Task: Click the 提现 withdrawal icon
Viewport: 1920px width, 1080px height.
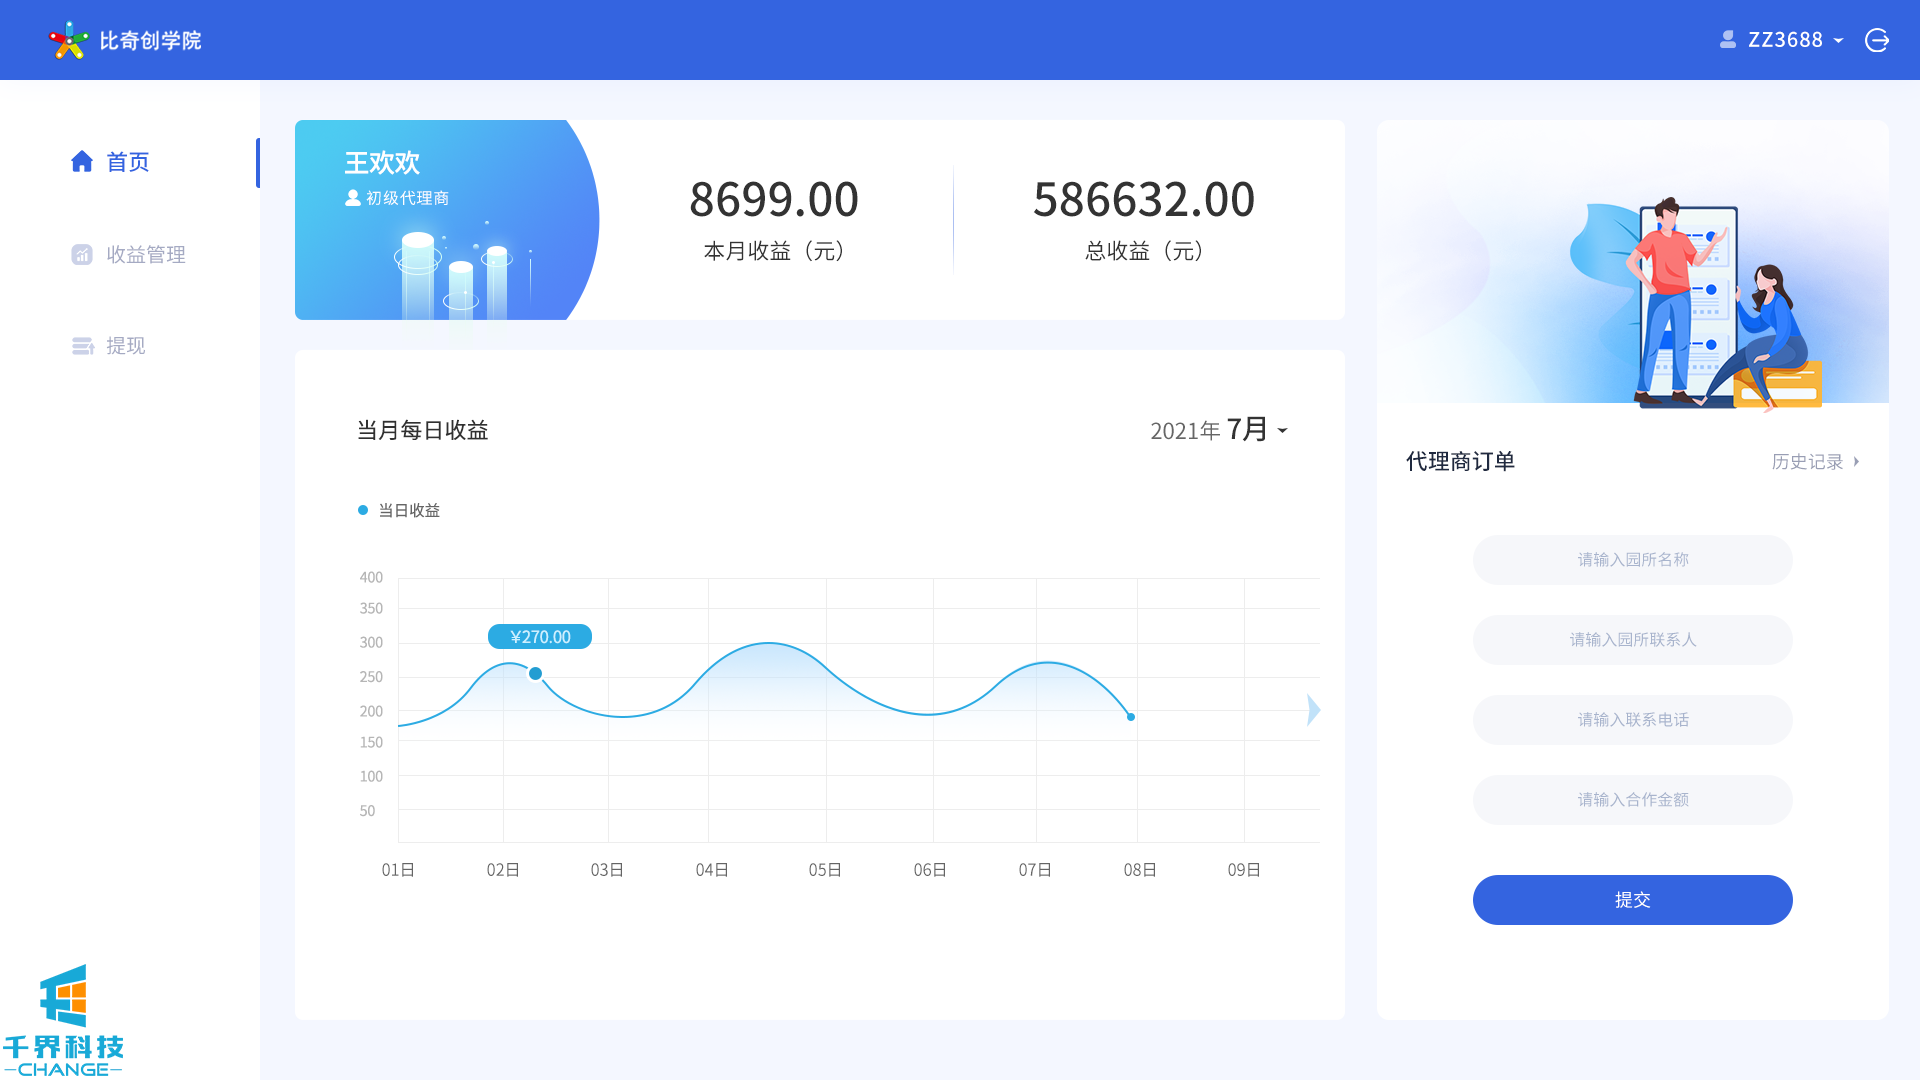Action: click(x=83, y=346)
